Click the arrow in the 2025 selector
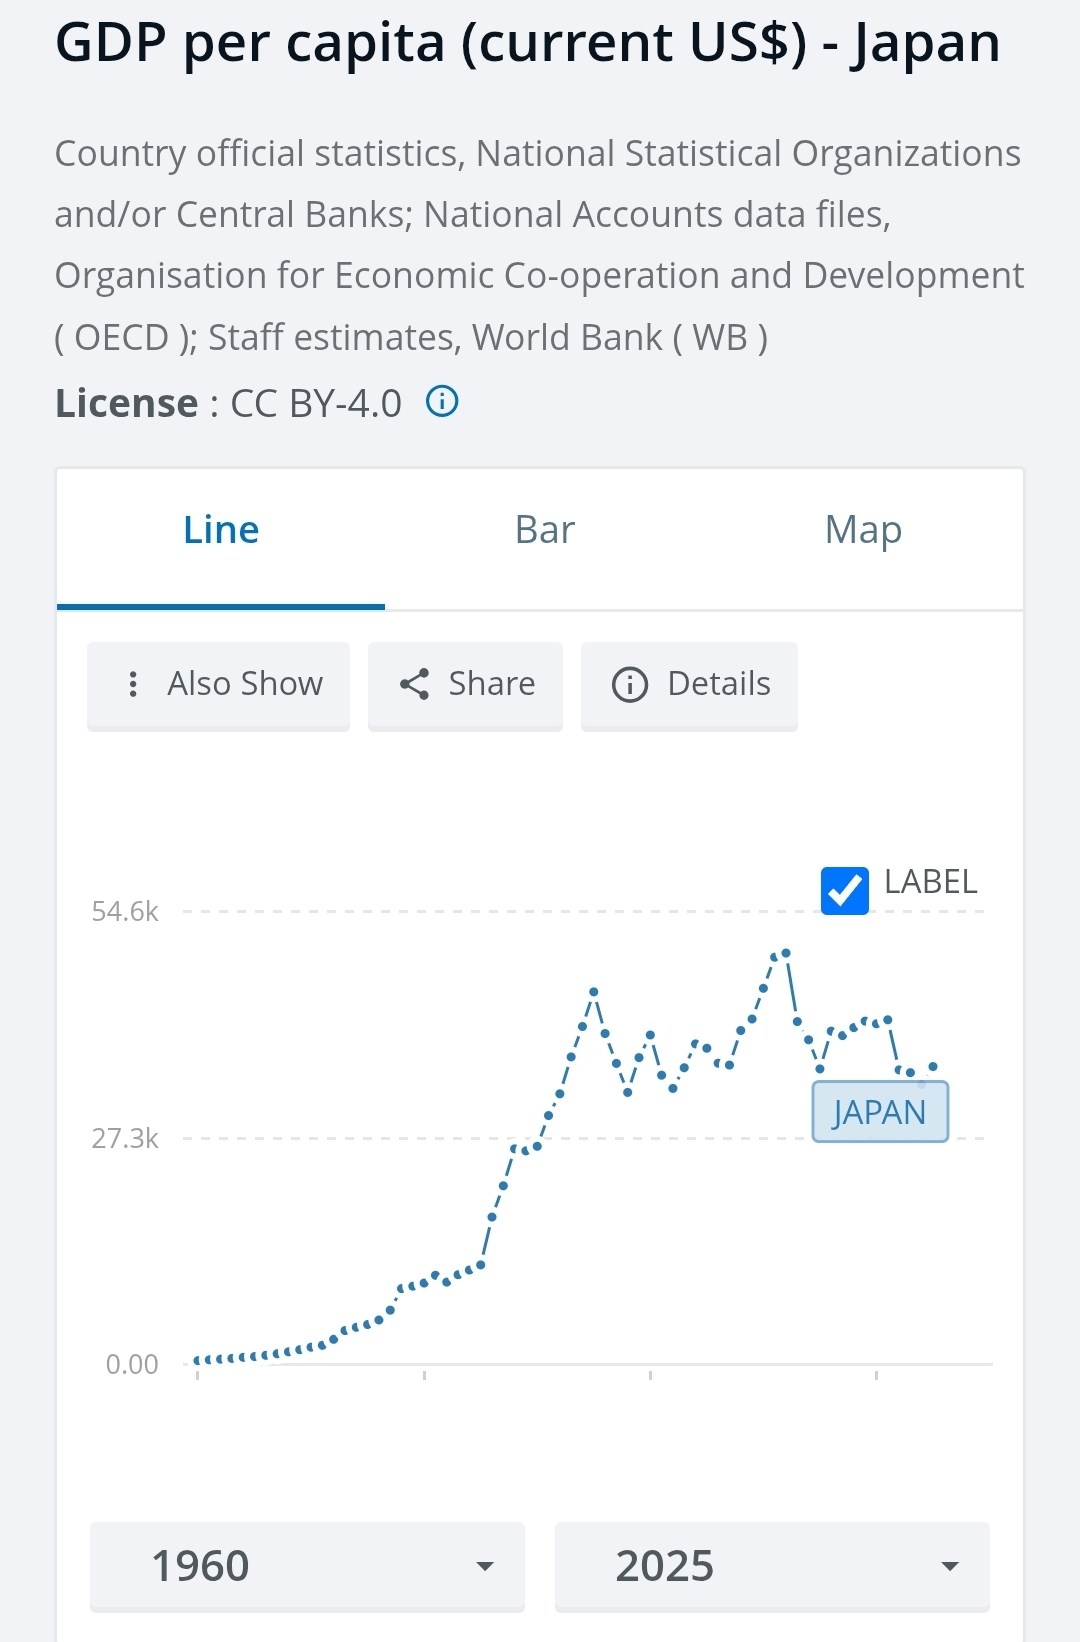This screenshot has width=1080, height=1642. coord(950,1566)
